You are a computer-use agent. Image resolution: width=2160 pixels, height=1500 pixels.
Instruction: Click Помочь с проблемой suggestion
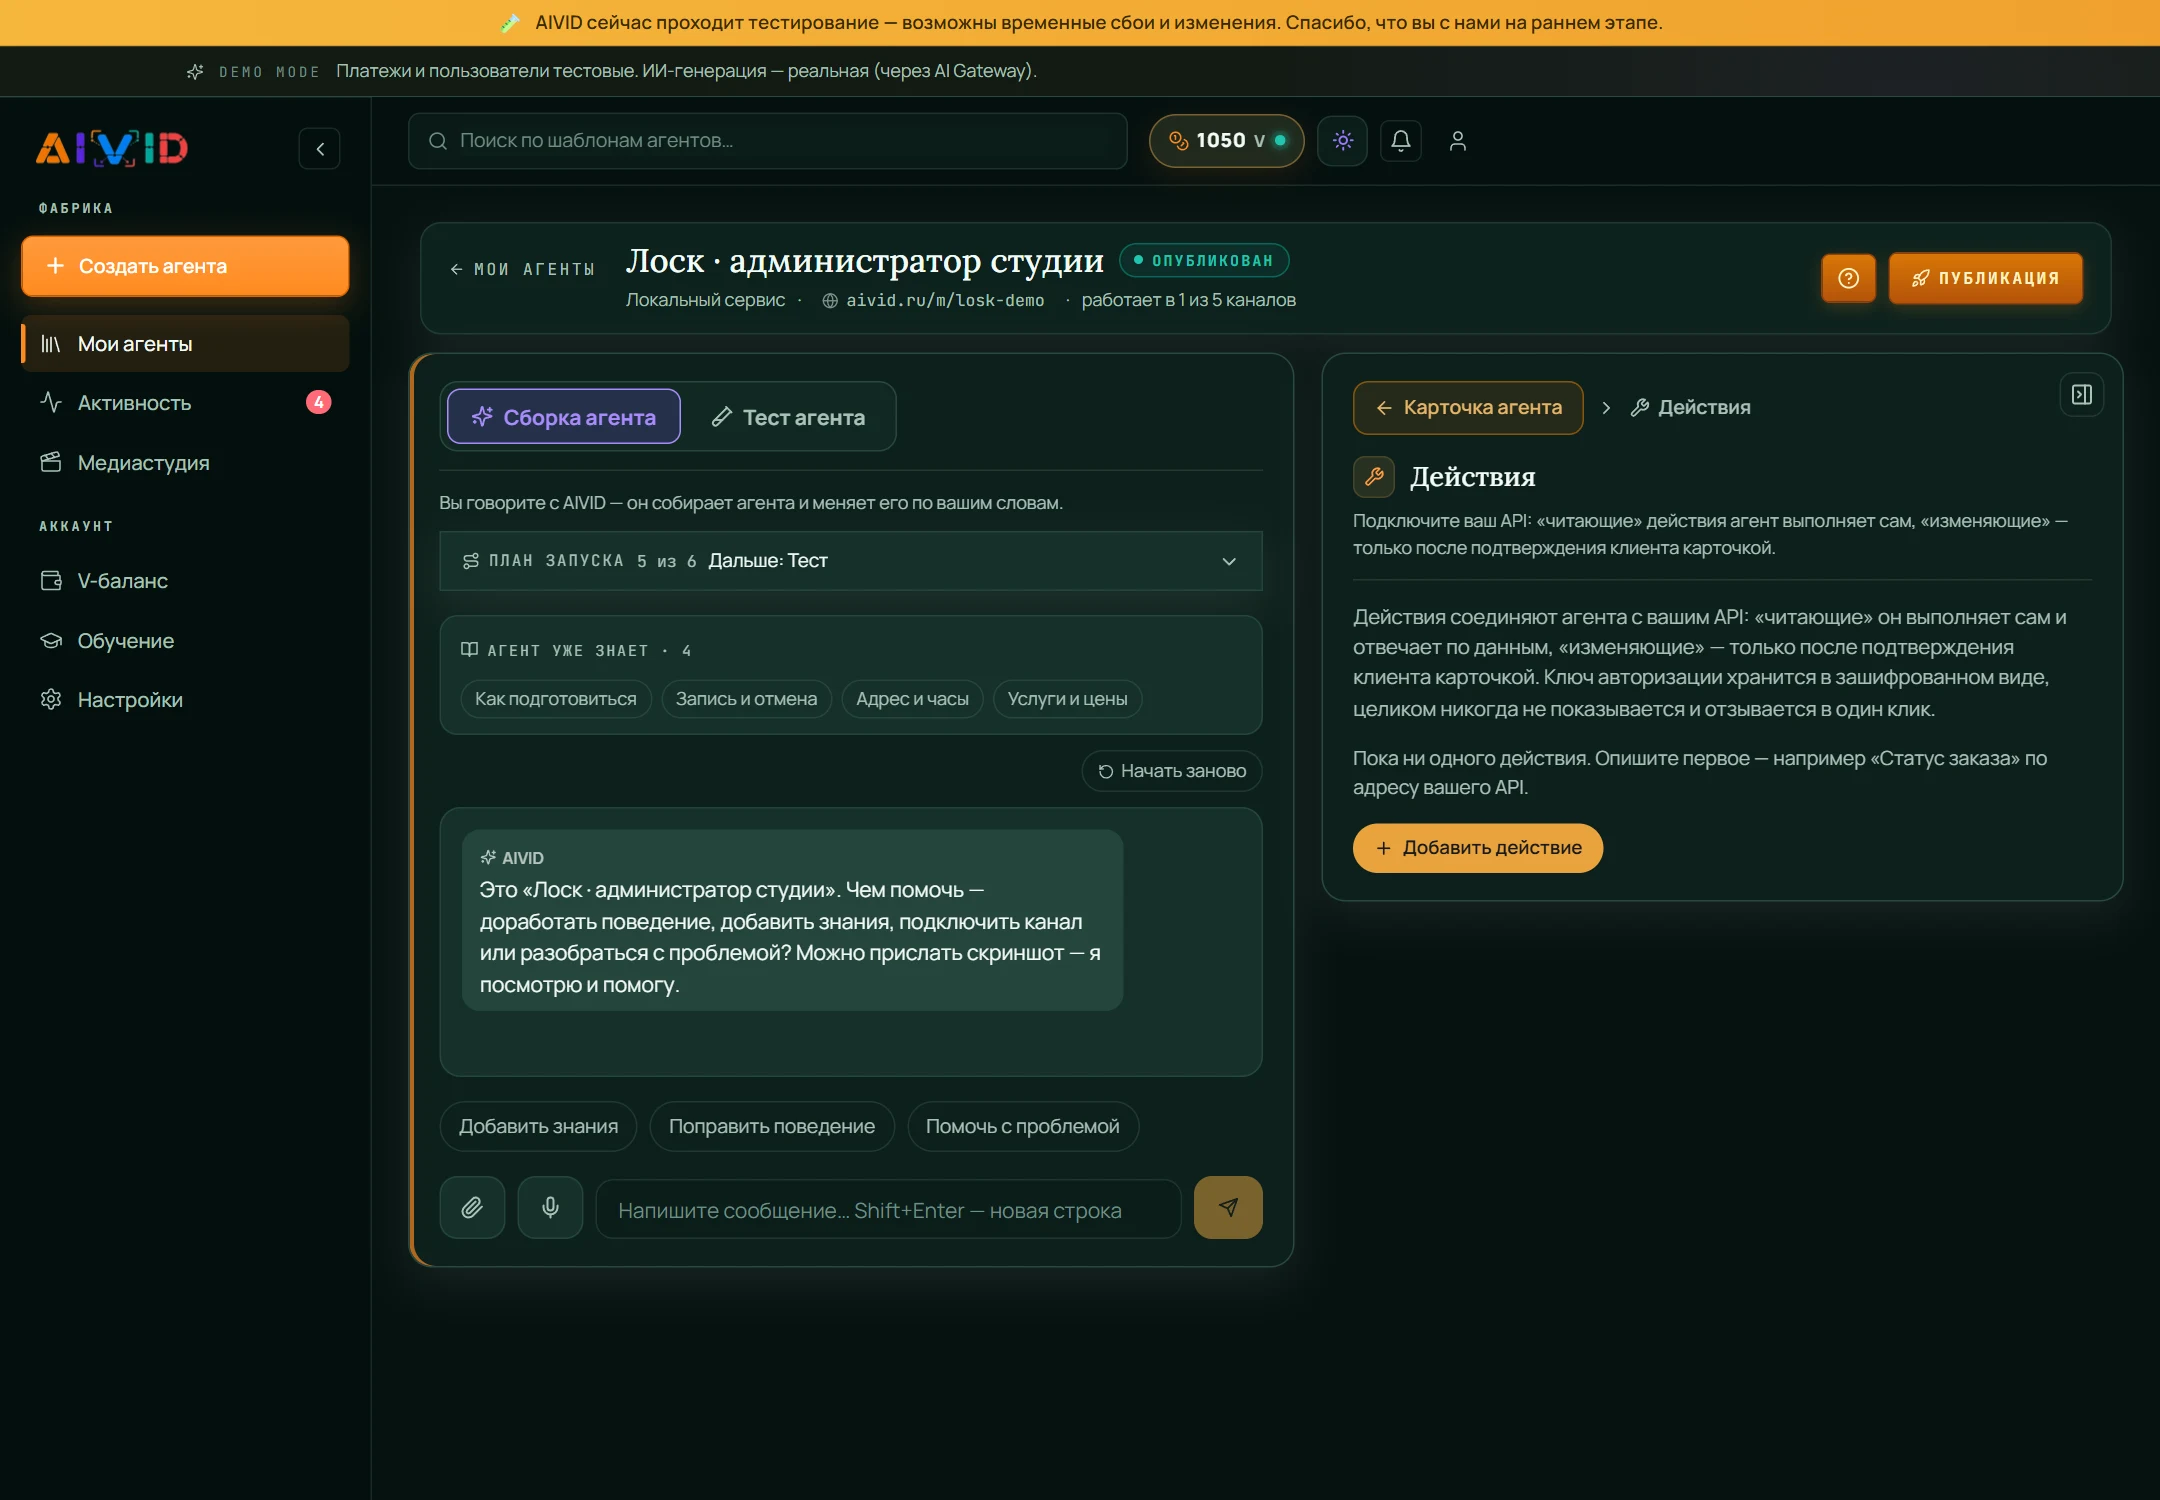(x=1023, y=1127)
